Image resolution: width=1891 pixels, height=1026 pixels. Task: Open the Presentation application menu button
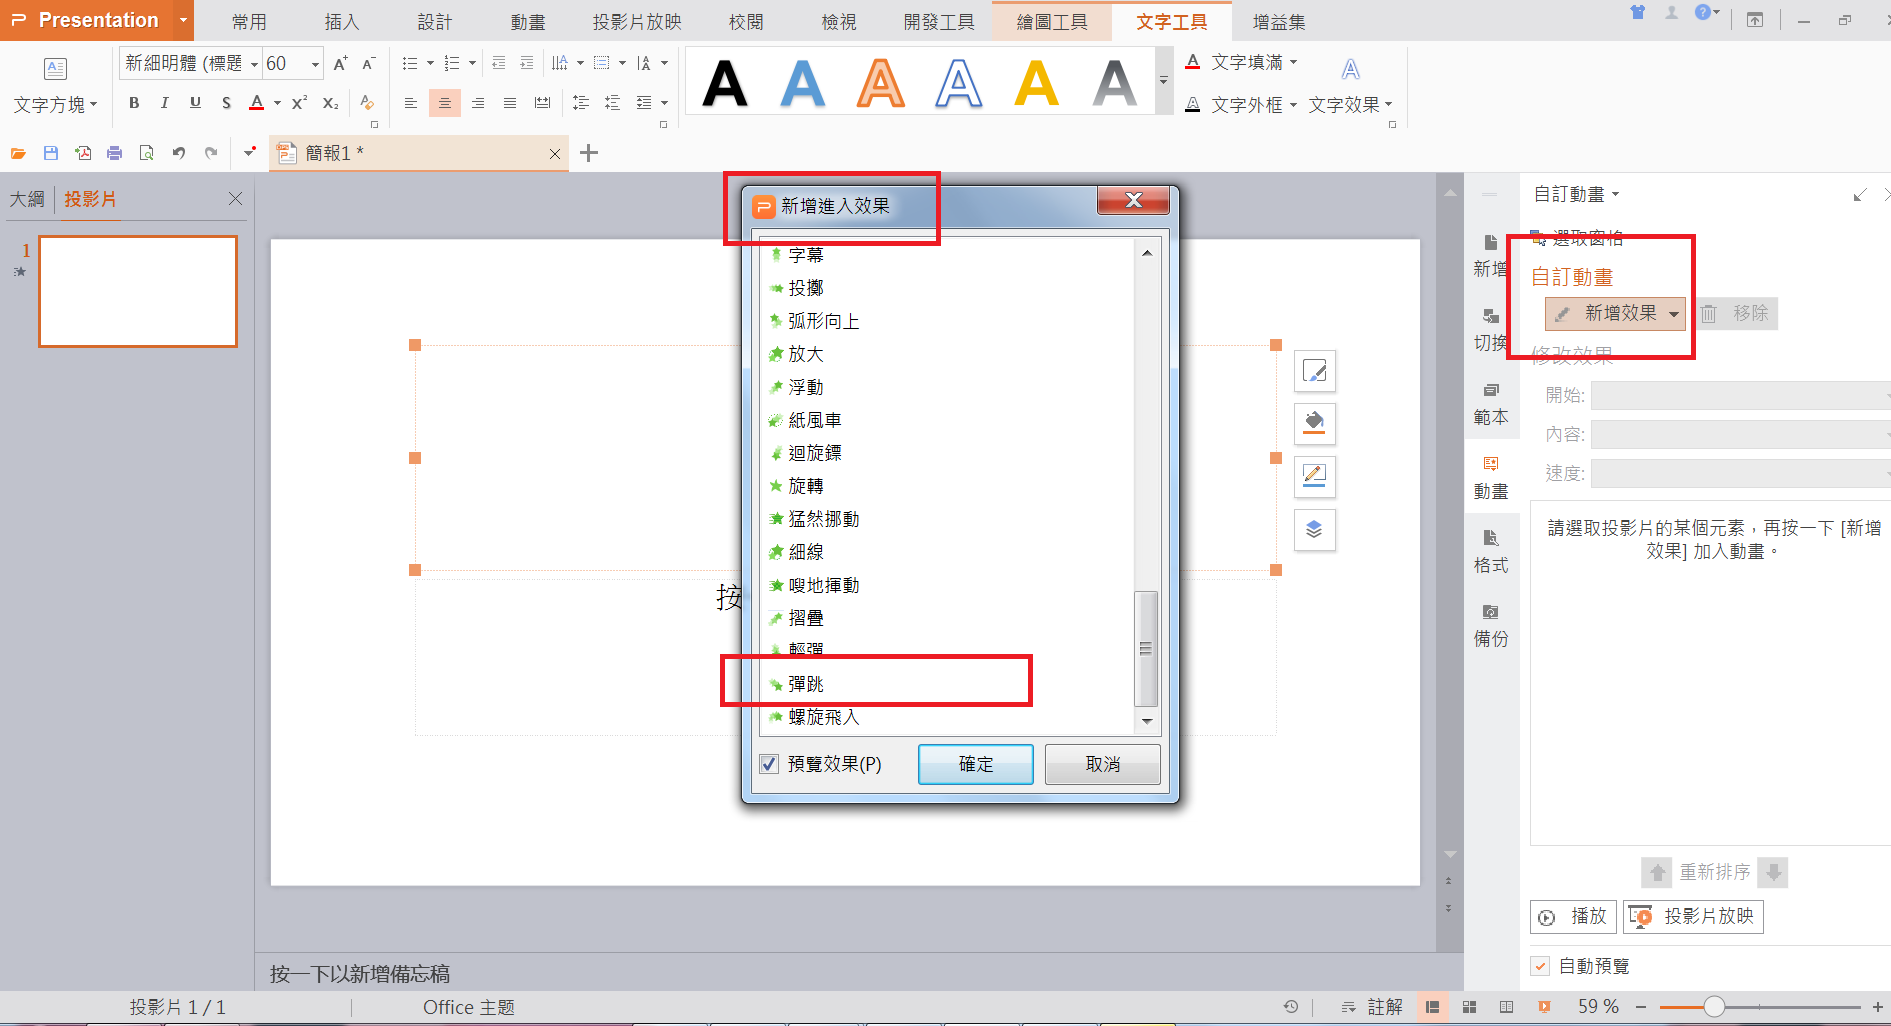pyautogui.click(x=97, y=20)
